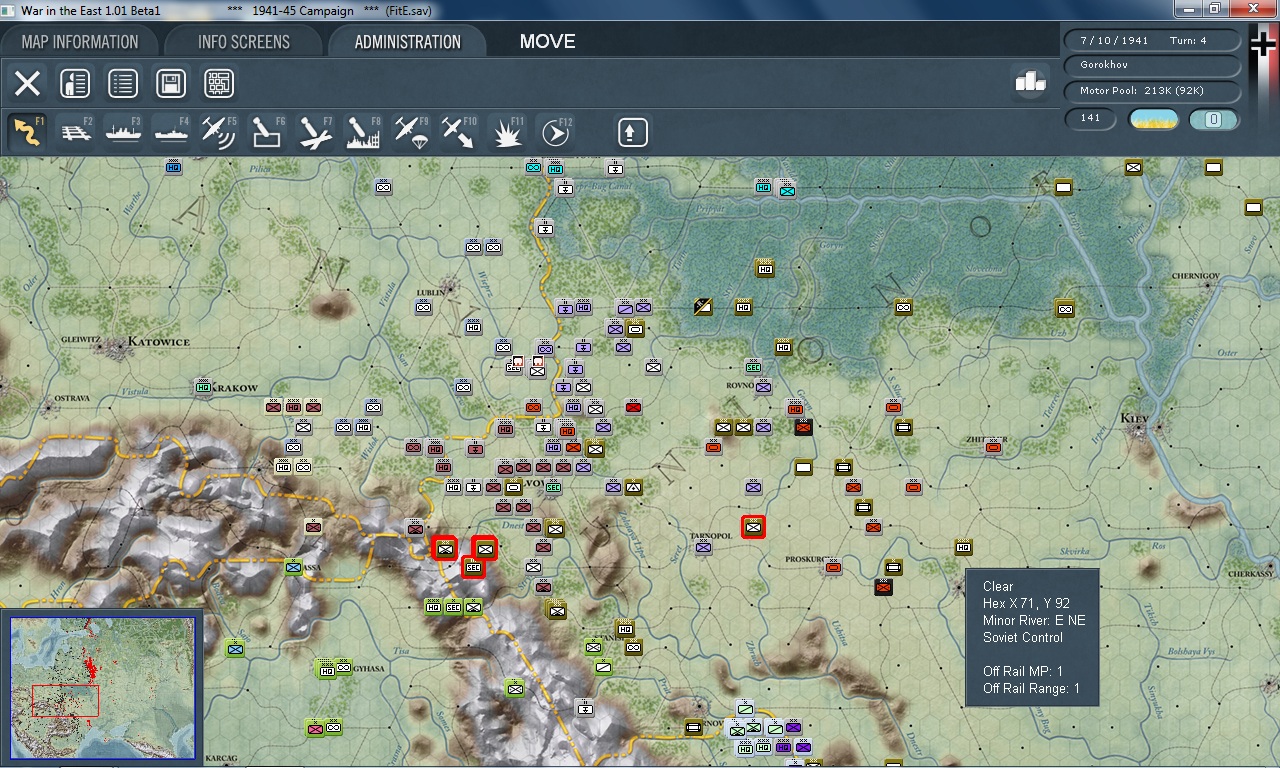Screen dimensions: 1280x768
Task: Select the F10 air transfer icon
Action: (x=459, y=132)
